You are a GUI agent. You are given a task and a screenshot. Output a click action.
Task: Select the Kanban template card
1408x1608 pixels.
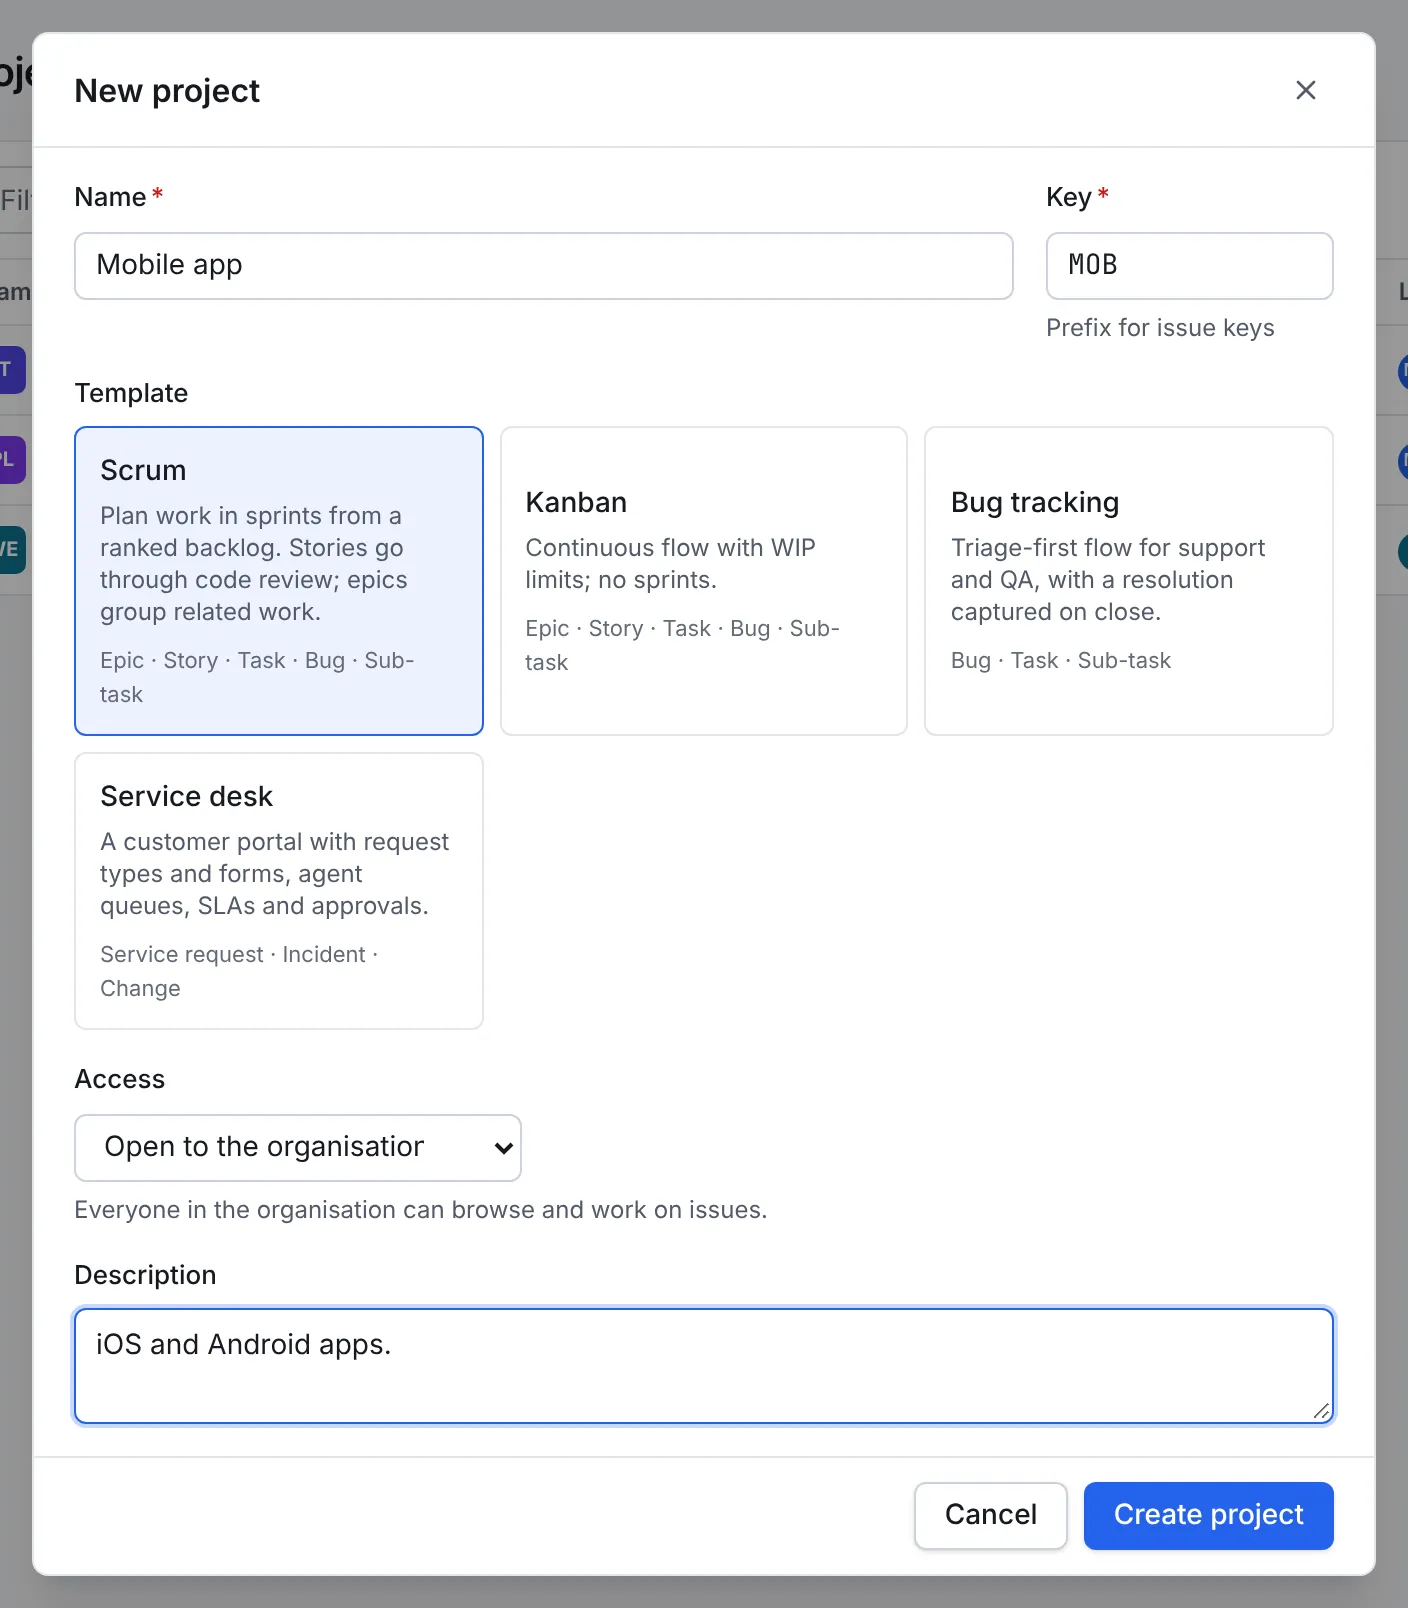coord(704,581)
